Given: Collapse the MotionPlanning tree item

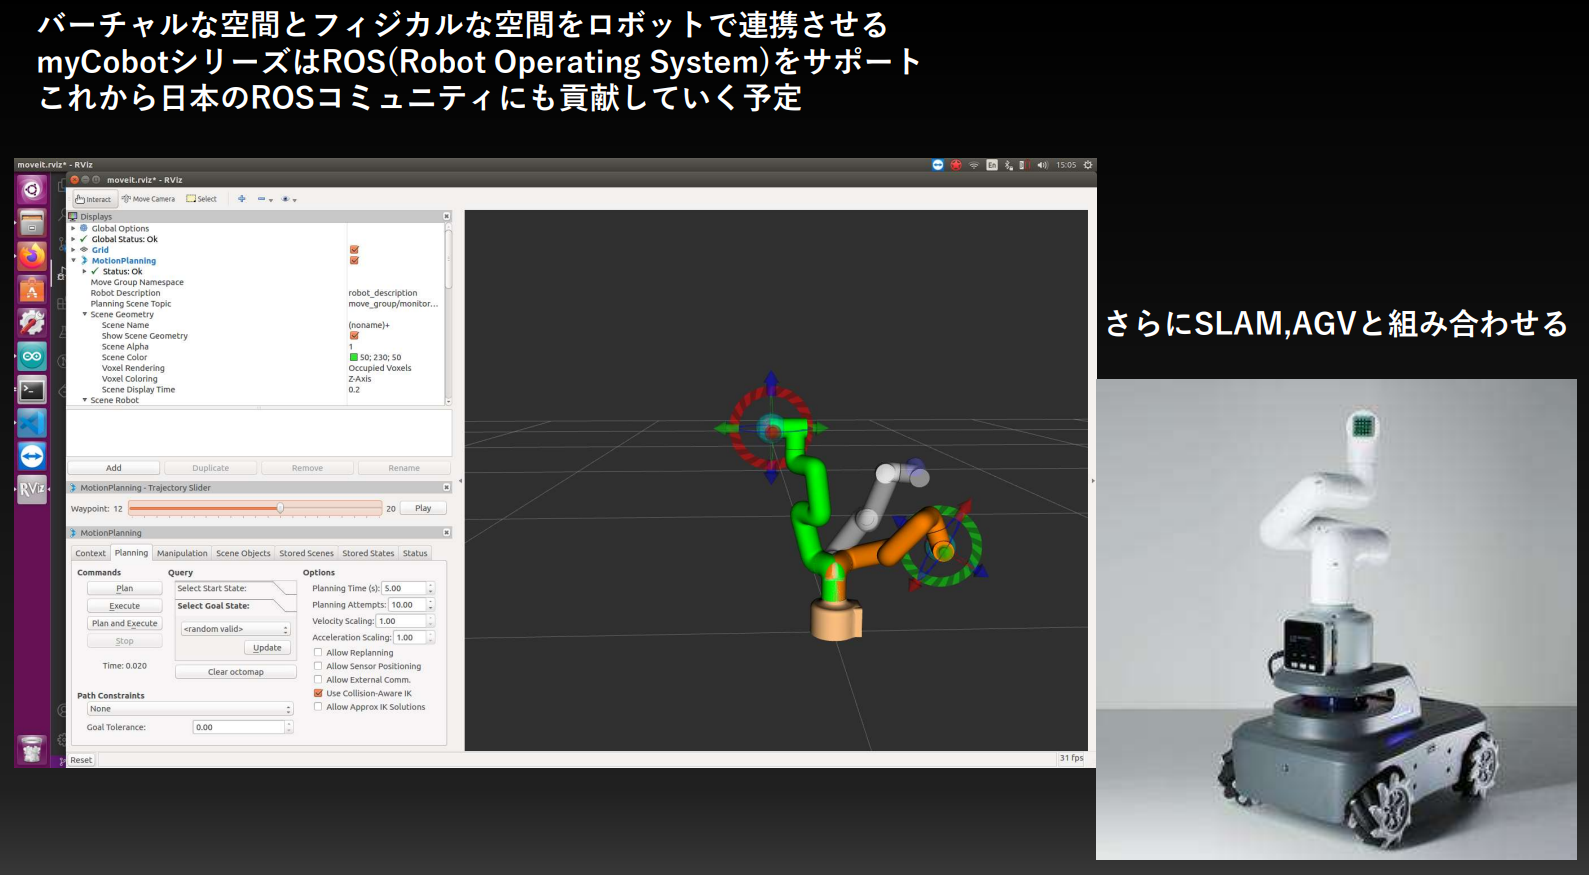Looking at the screenshot, I should pos(73,261).
